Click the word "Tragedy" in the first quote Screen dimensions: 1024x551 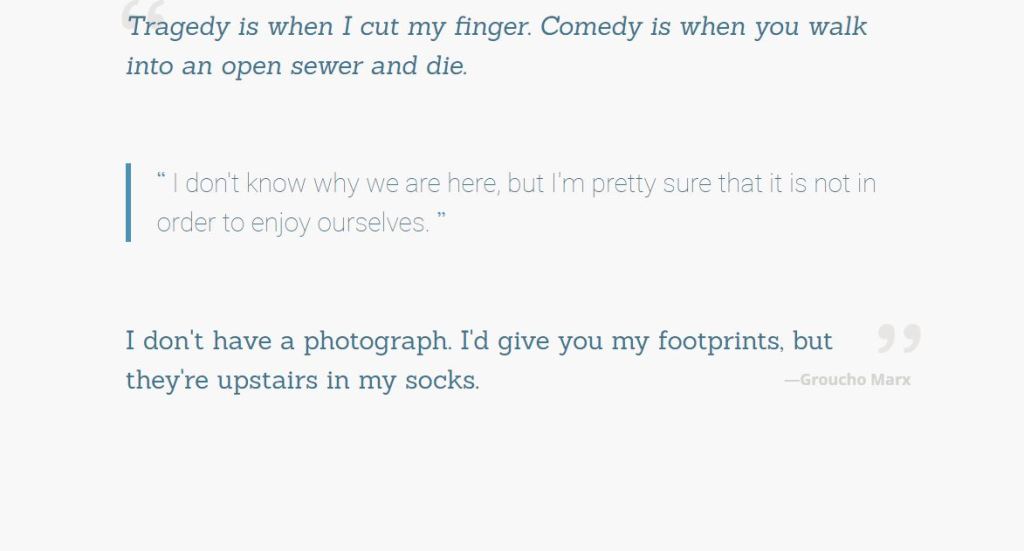pos(179,27)
